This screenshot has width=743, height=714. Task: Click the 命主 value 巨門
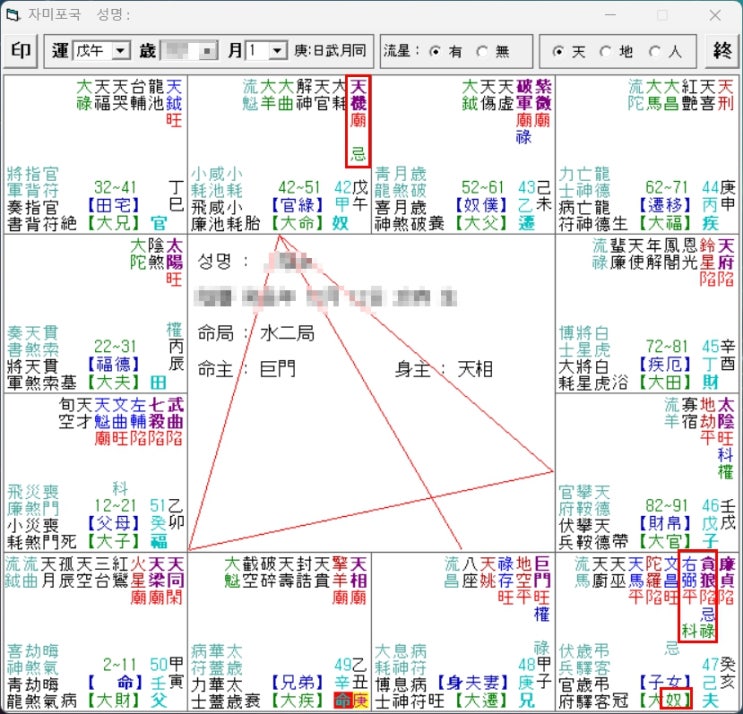[x=278, y=369]
